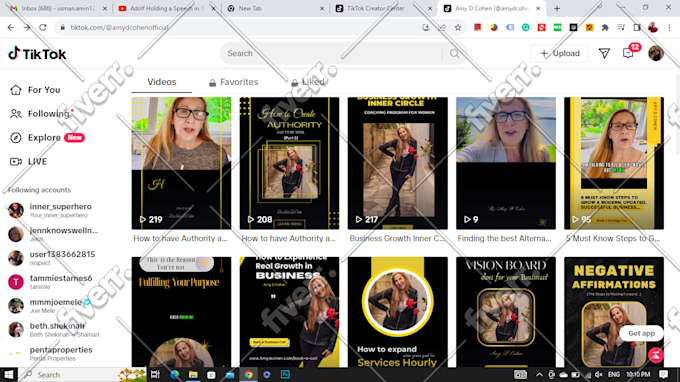The width and height of the screenshot is (680, 382).
Task: Click the Windows taskbar search box
Action: click(x=85, y=374)
